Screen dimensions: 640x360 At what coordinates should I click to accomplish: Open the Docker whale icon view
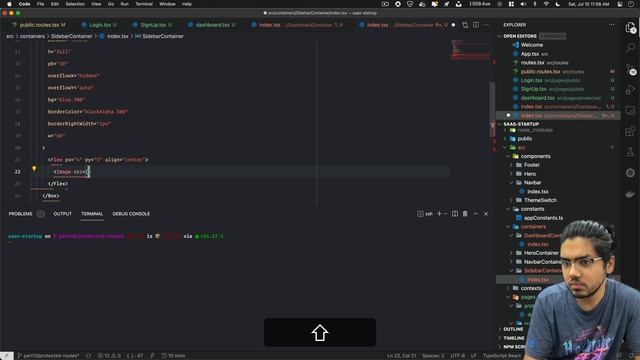click(x=630, y=193)
